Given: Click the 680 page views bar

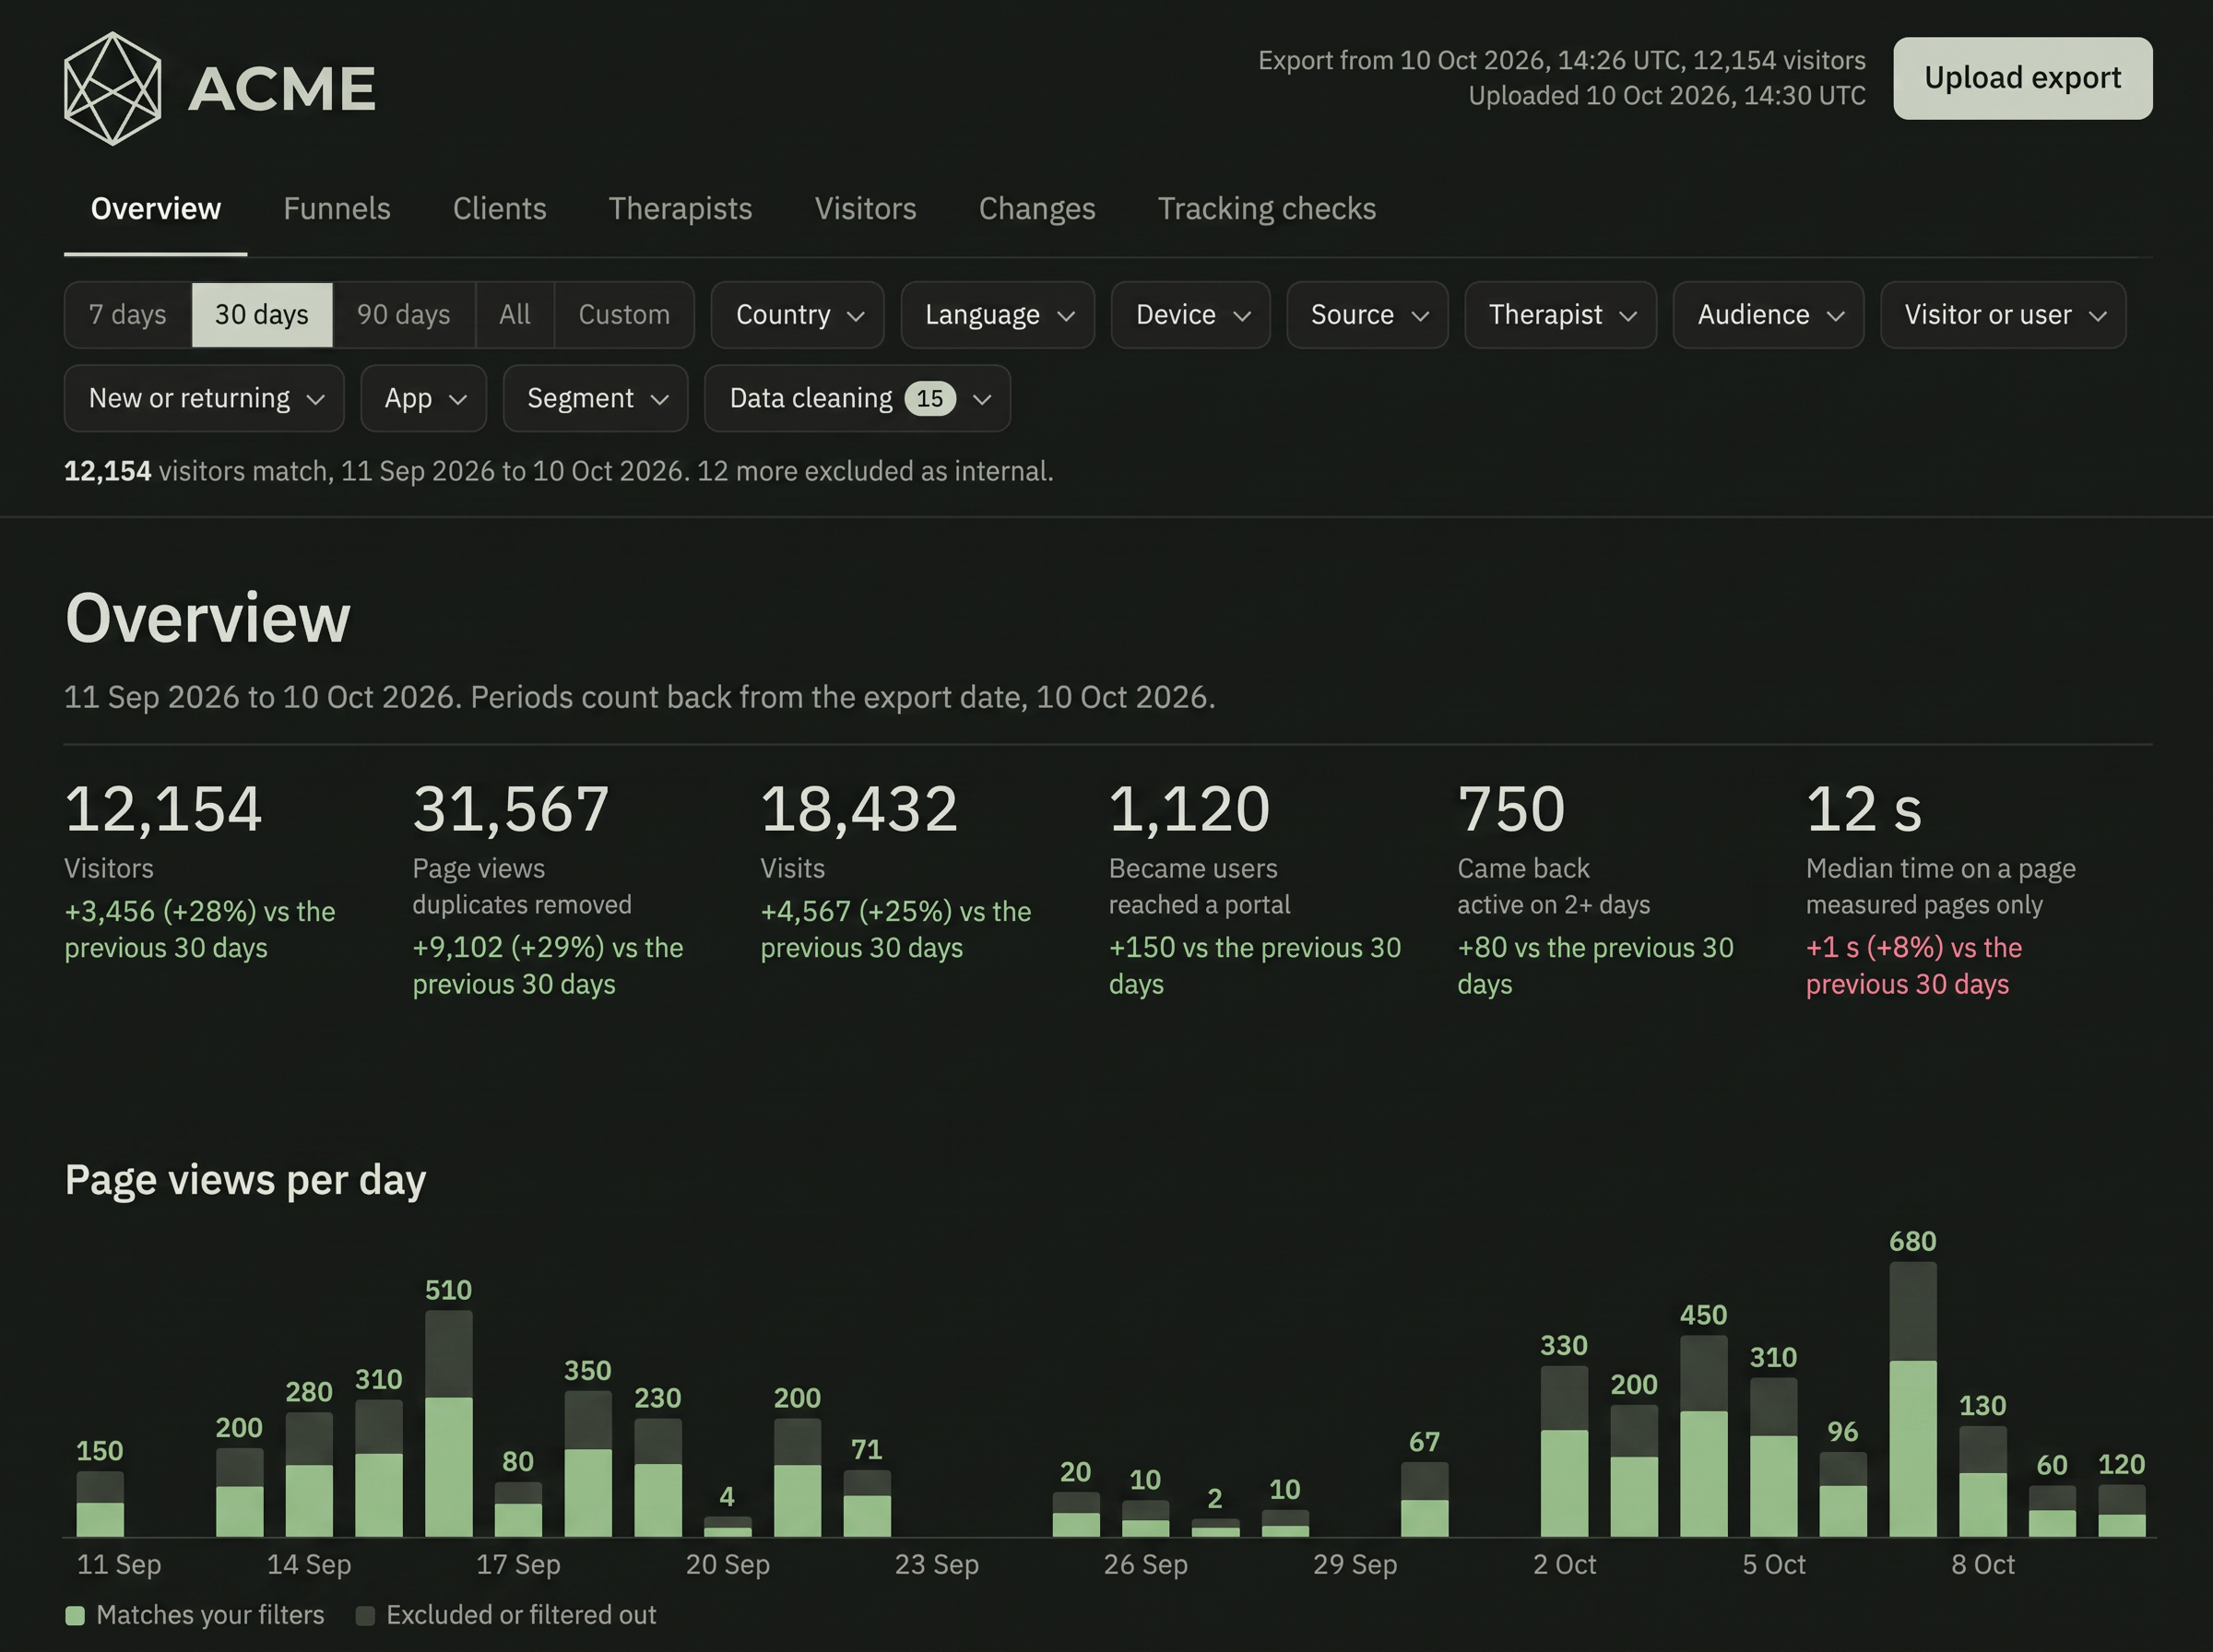Looking at the screenshot, I should 1913,1398.
